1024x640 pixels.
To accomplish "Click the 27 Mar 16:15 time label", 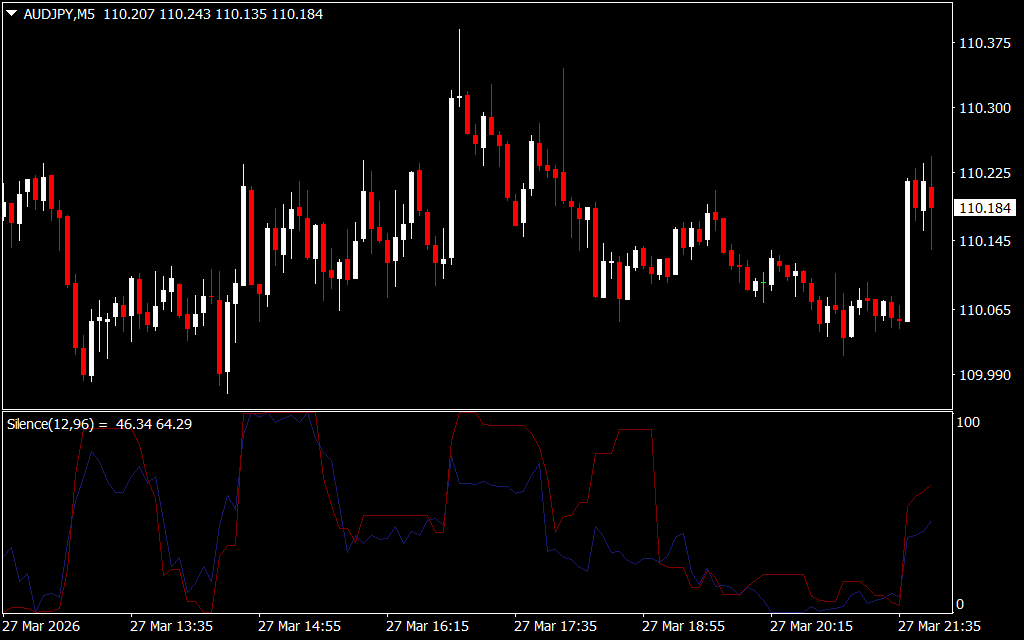I will coord(427,626).
